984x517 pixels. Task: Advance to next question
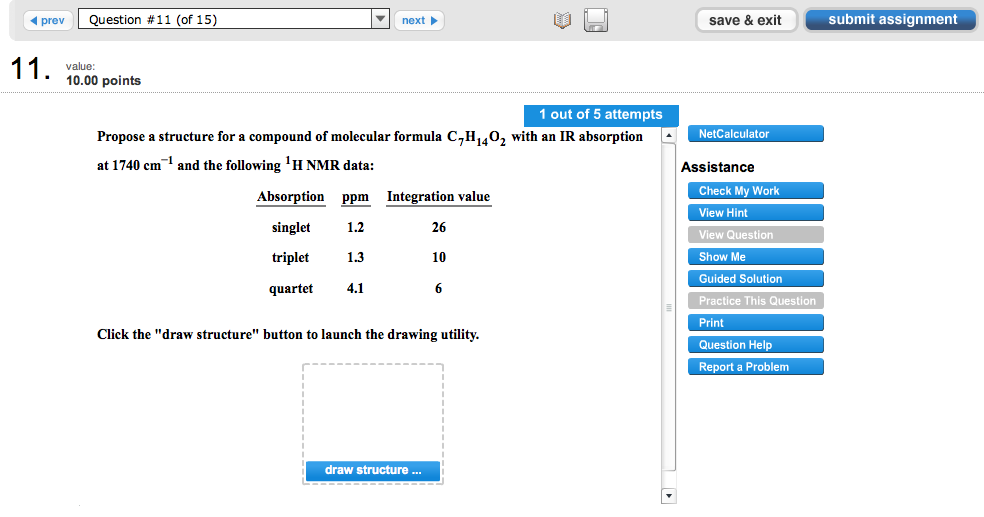pyautogui.click(x=420, y=20)
